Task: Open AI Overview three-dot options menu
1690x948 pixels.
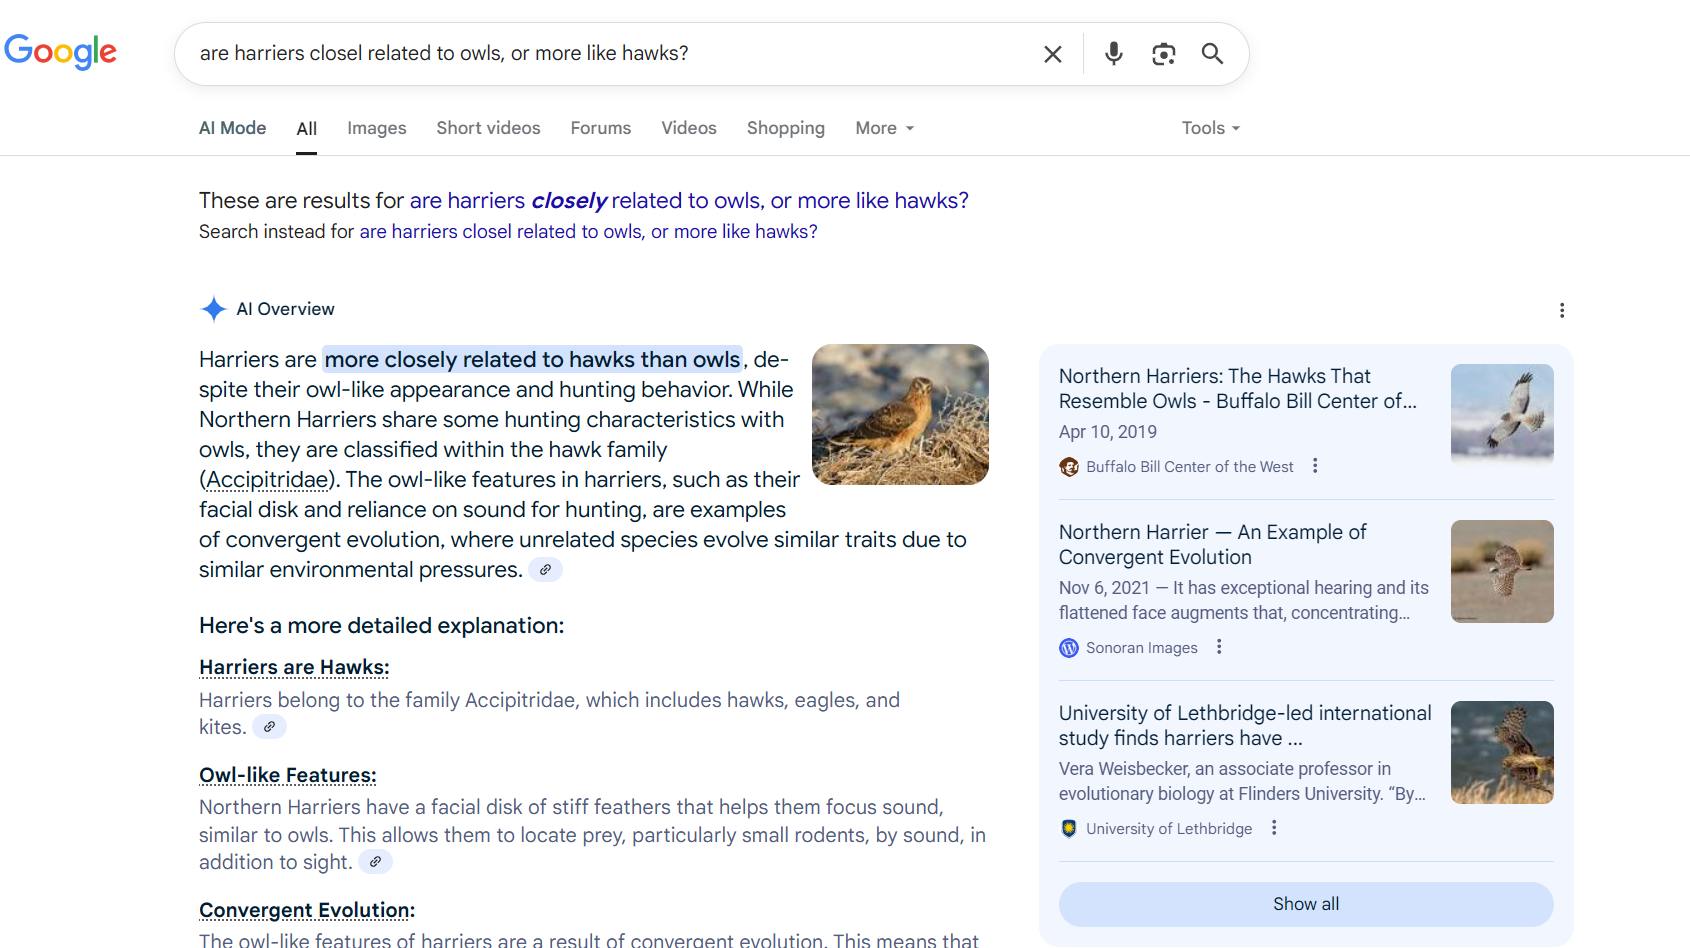Action: 1562,310
